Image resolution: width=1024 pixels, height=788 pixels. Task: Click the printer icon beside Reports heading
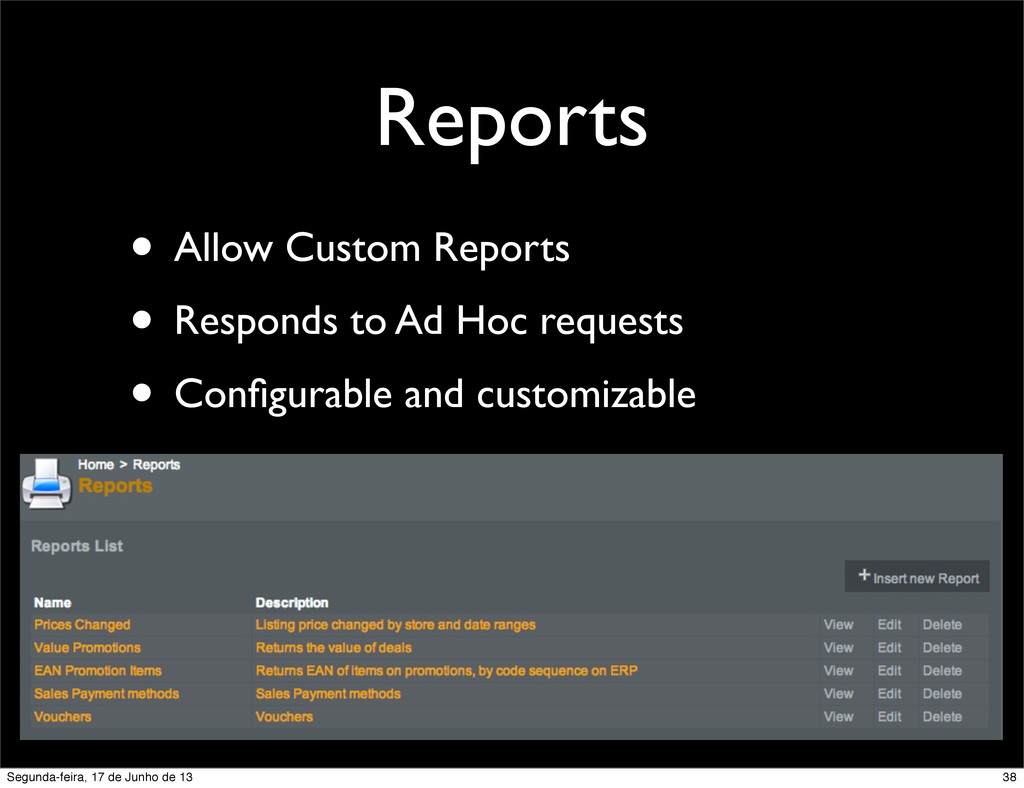point(46,484)
